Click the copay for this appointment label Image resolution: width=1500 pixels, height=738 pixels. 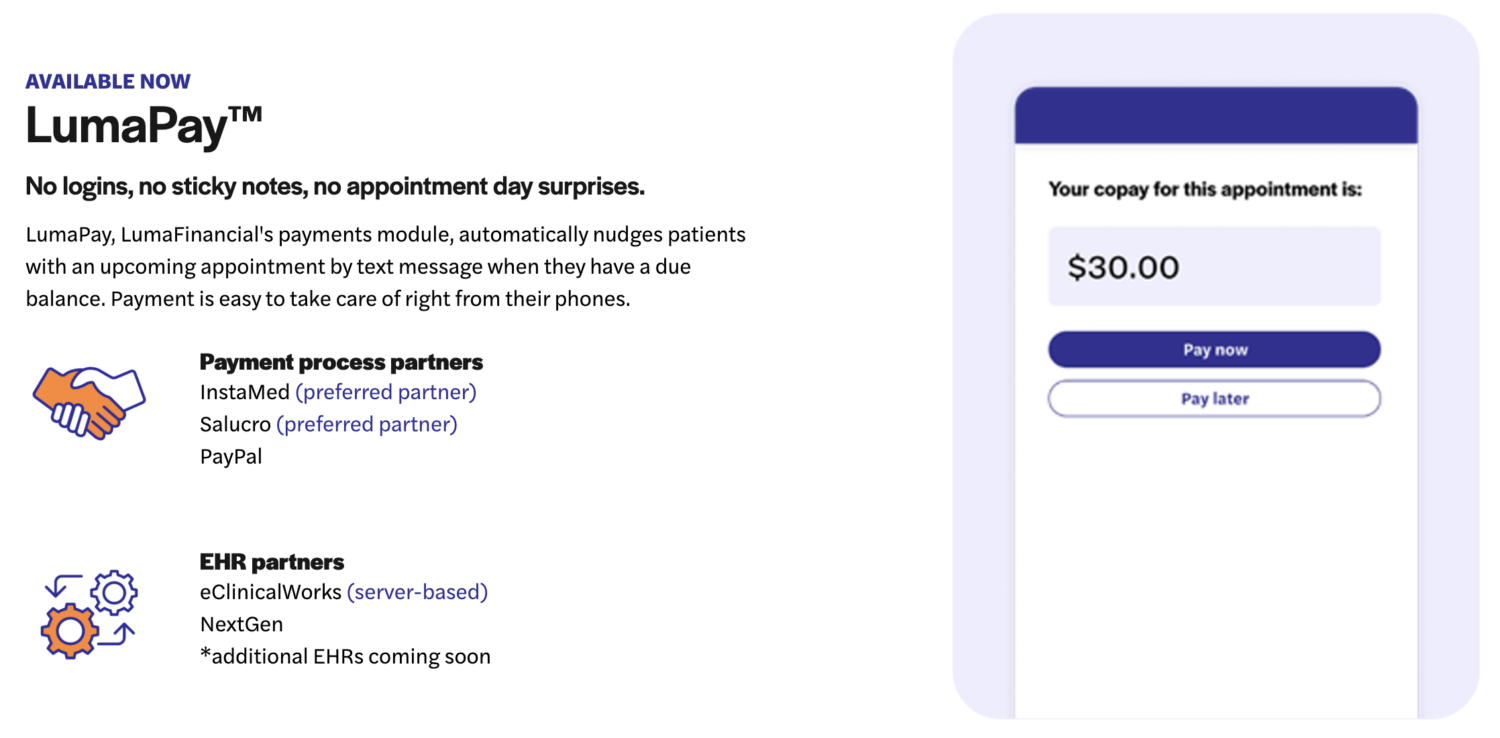[x=1205, y=189]
